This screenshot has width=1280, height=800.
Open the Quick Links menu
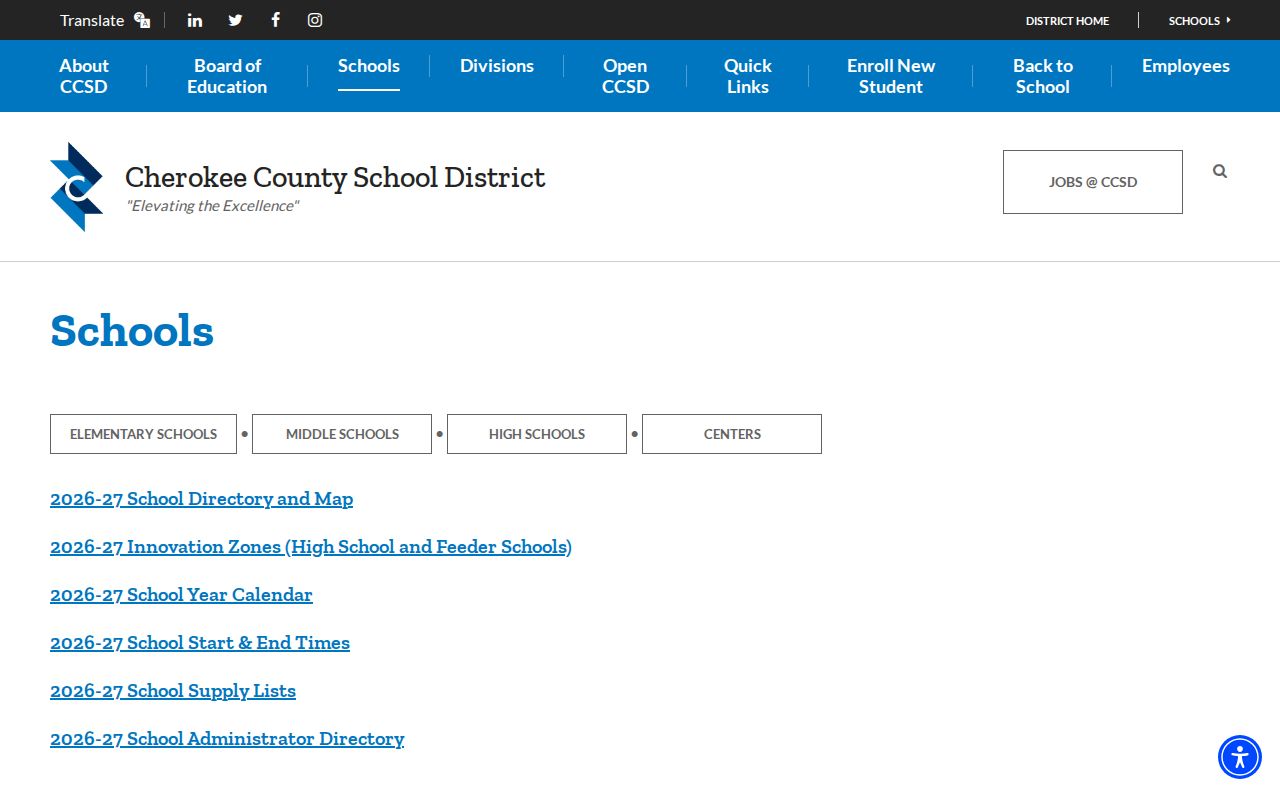coord(748,76)
